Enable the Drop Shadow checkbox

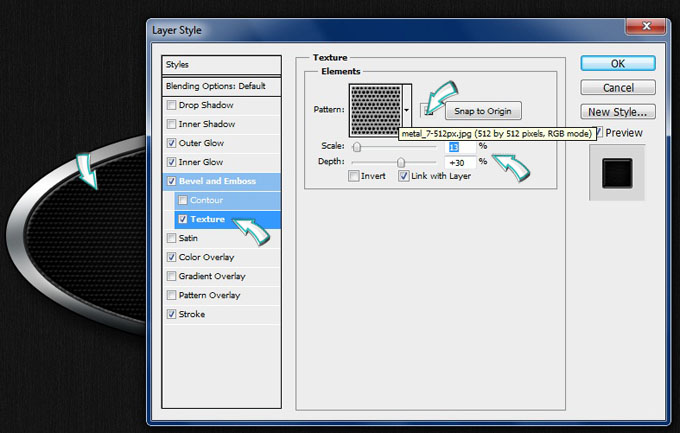pos(171,105)
